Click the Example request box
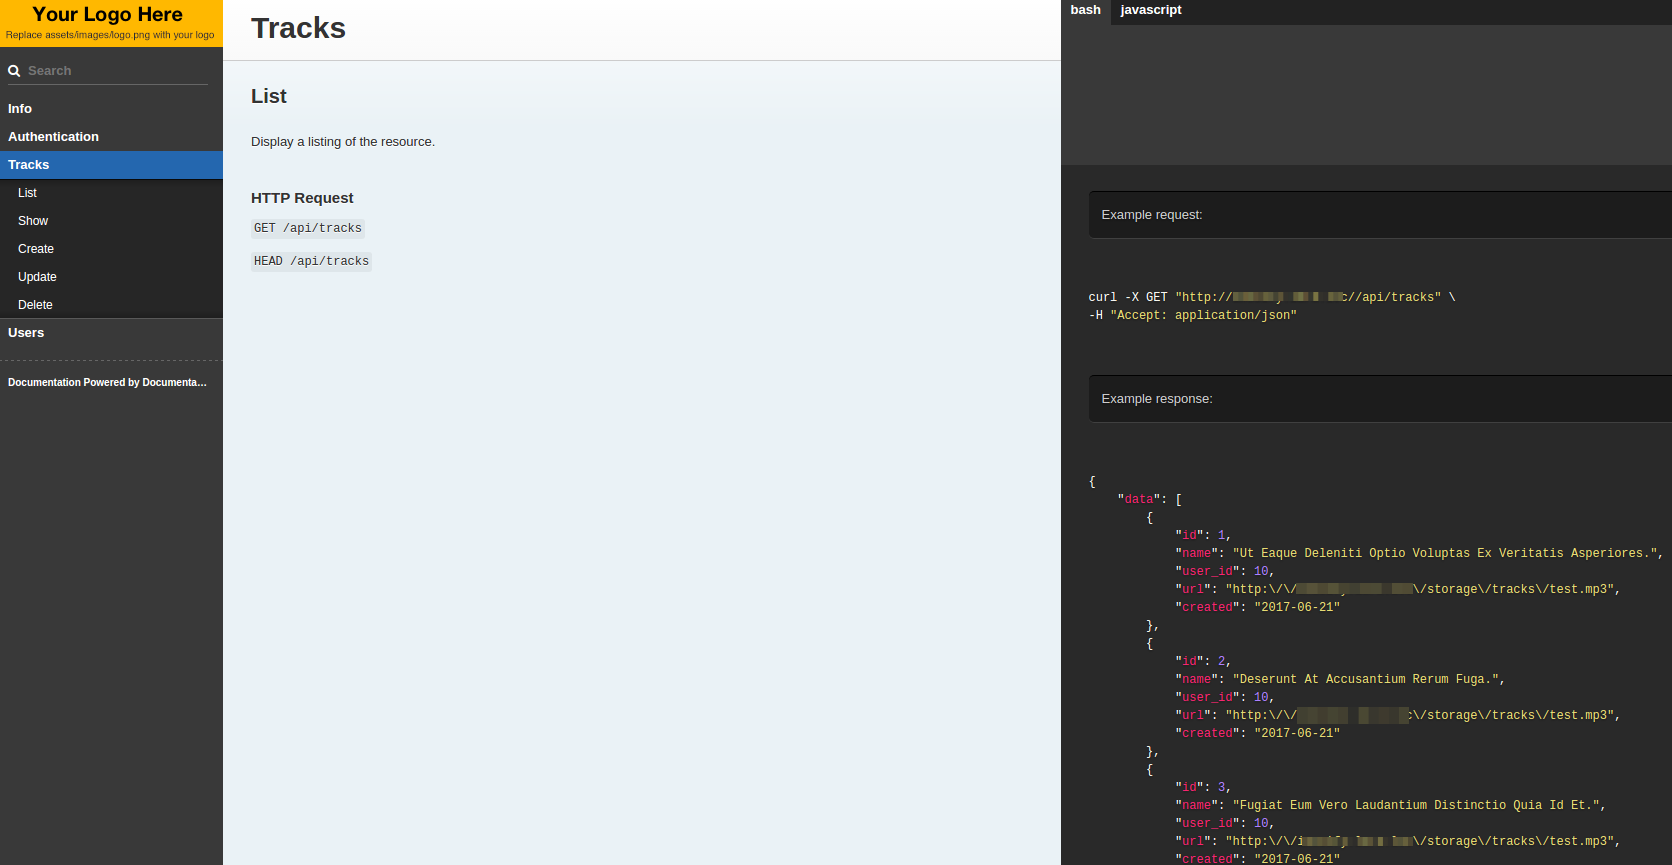1672x865 pixels. point(1380,215)
